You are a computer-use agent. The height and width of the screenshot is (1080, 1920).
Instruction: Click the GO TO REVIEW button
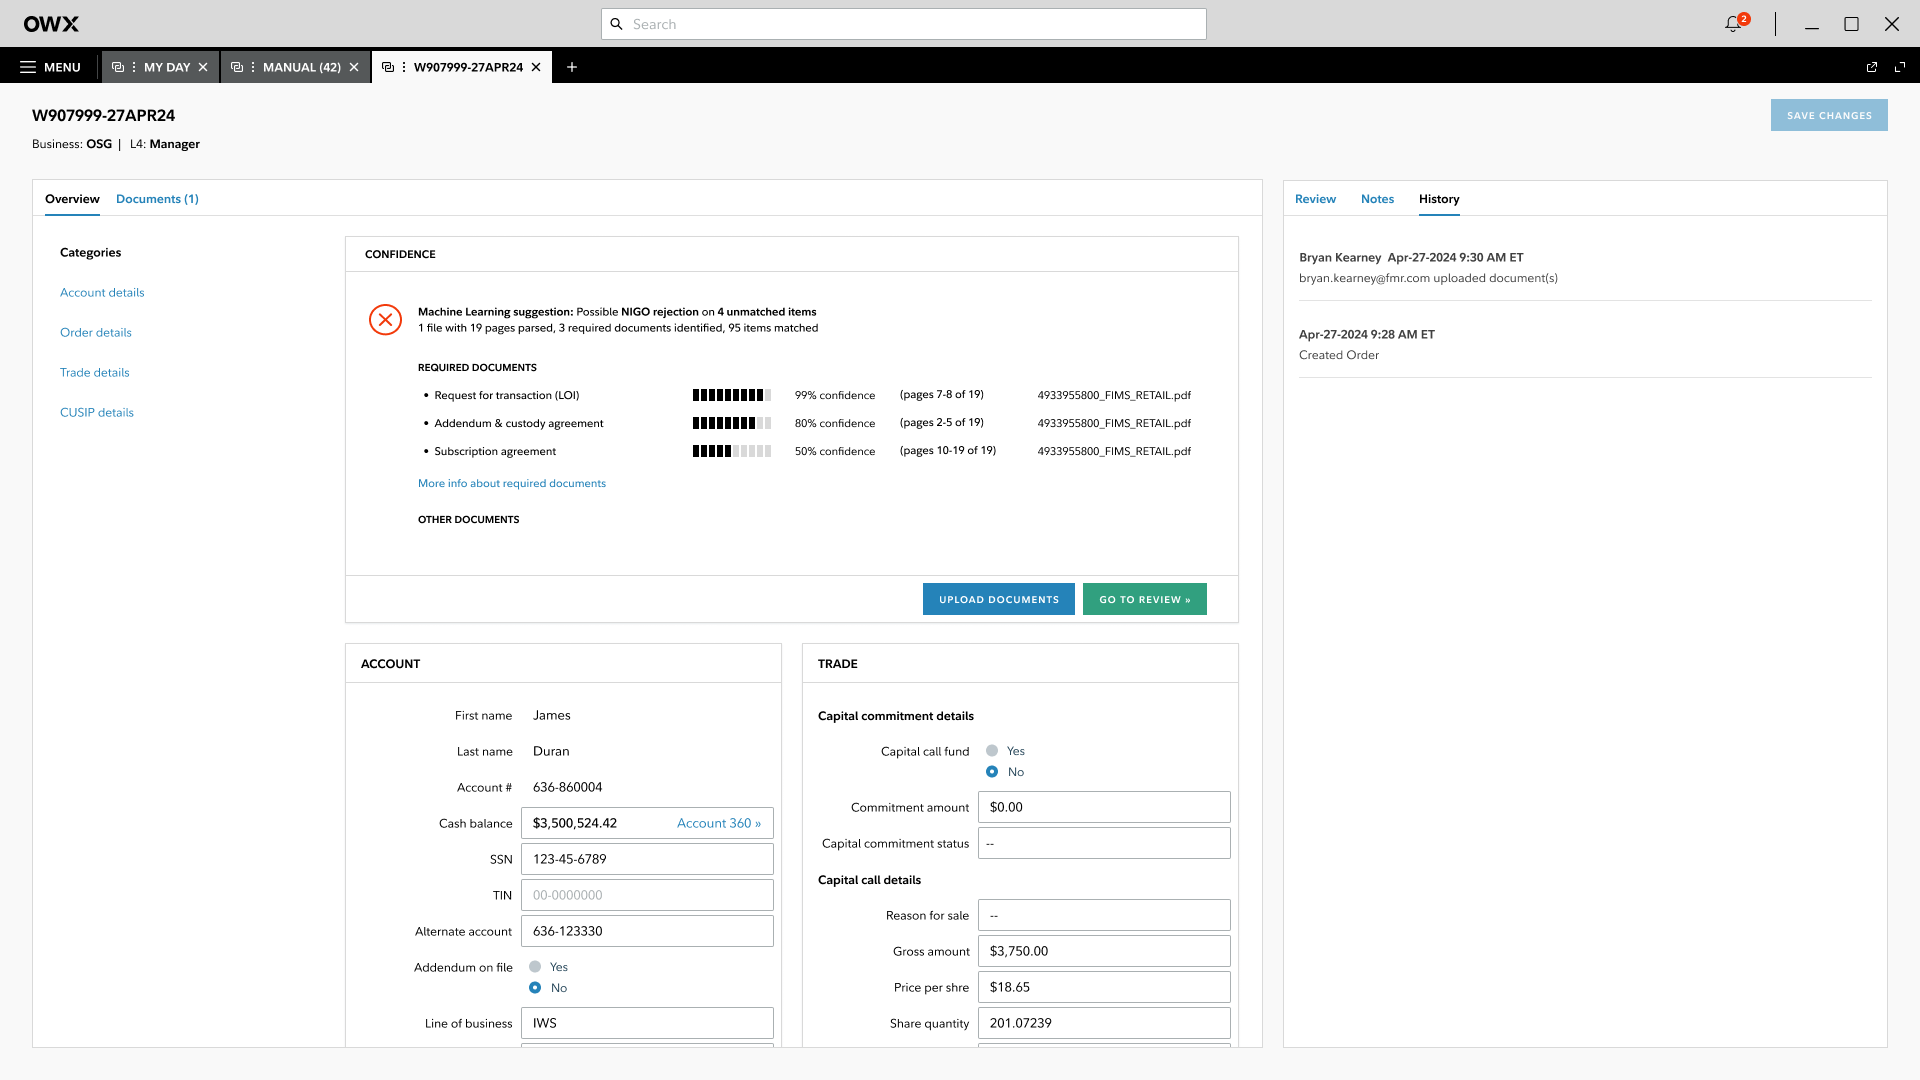coord(1144,599)
